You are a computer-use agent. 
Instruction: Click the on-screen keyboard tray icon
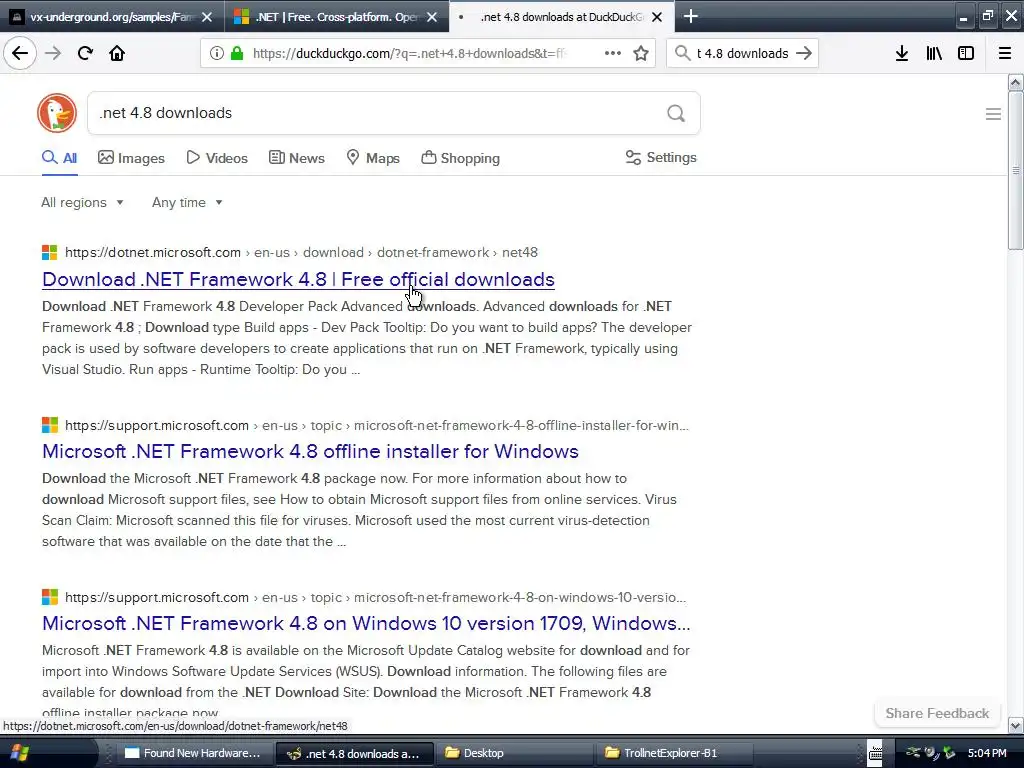click(875, 753)
